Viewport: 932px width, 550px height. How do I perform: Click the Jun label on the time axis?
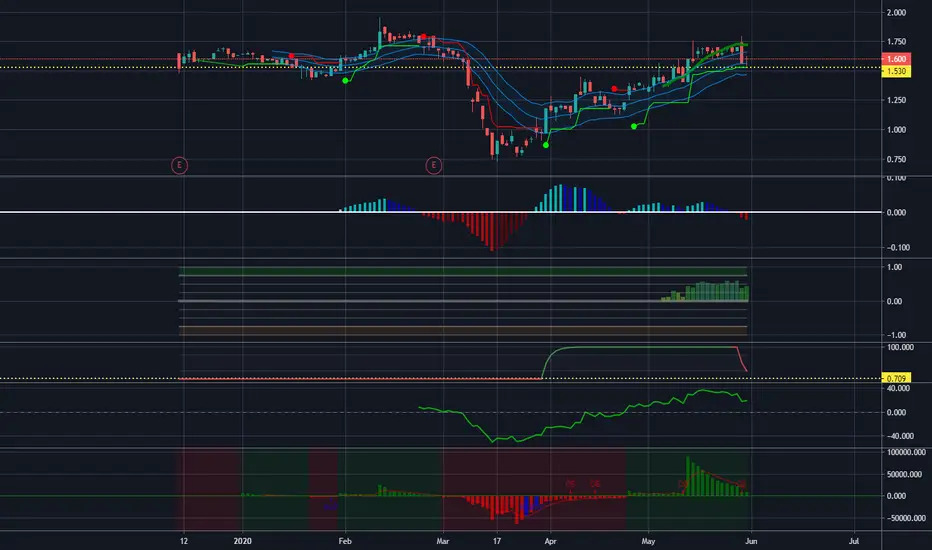pos(751,541)
